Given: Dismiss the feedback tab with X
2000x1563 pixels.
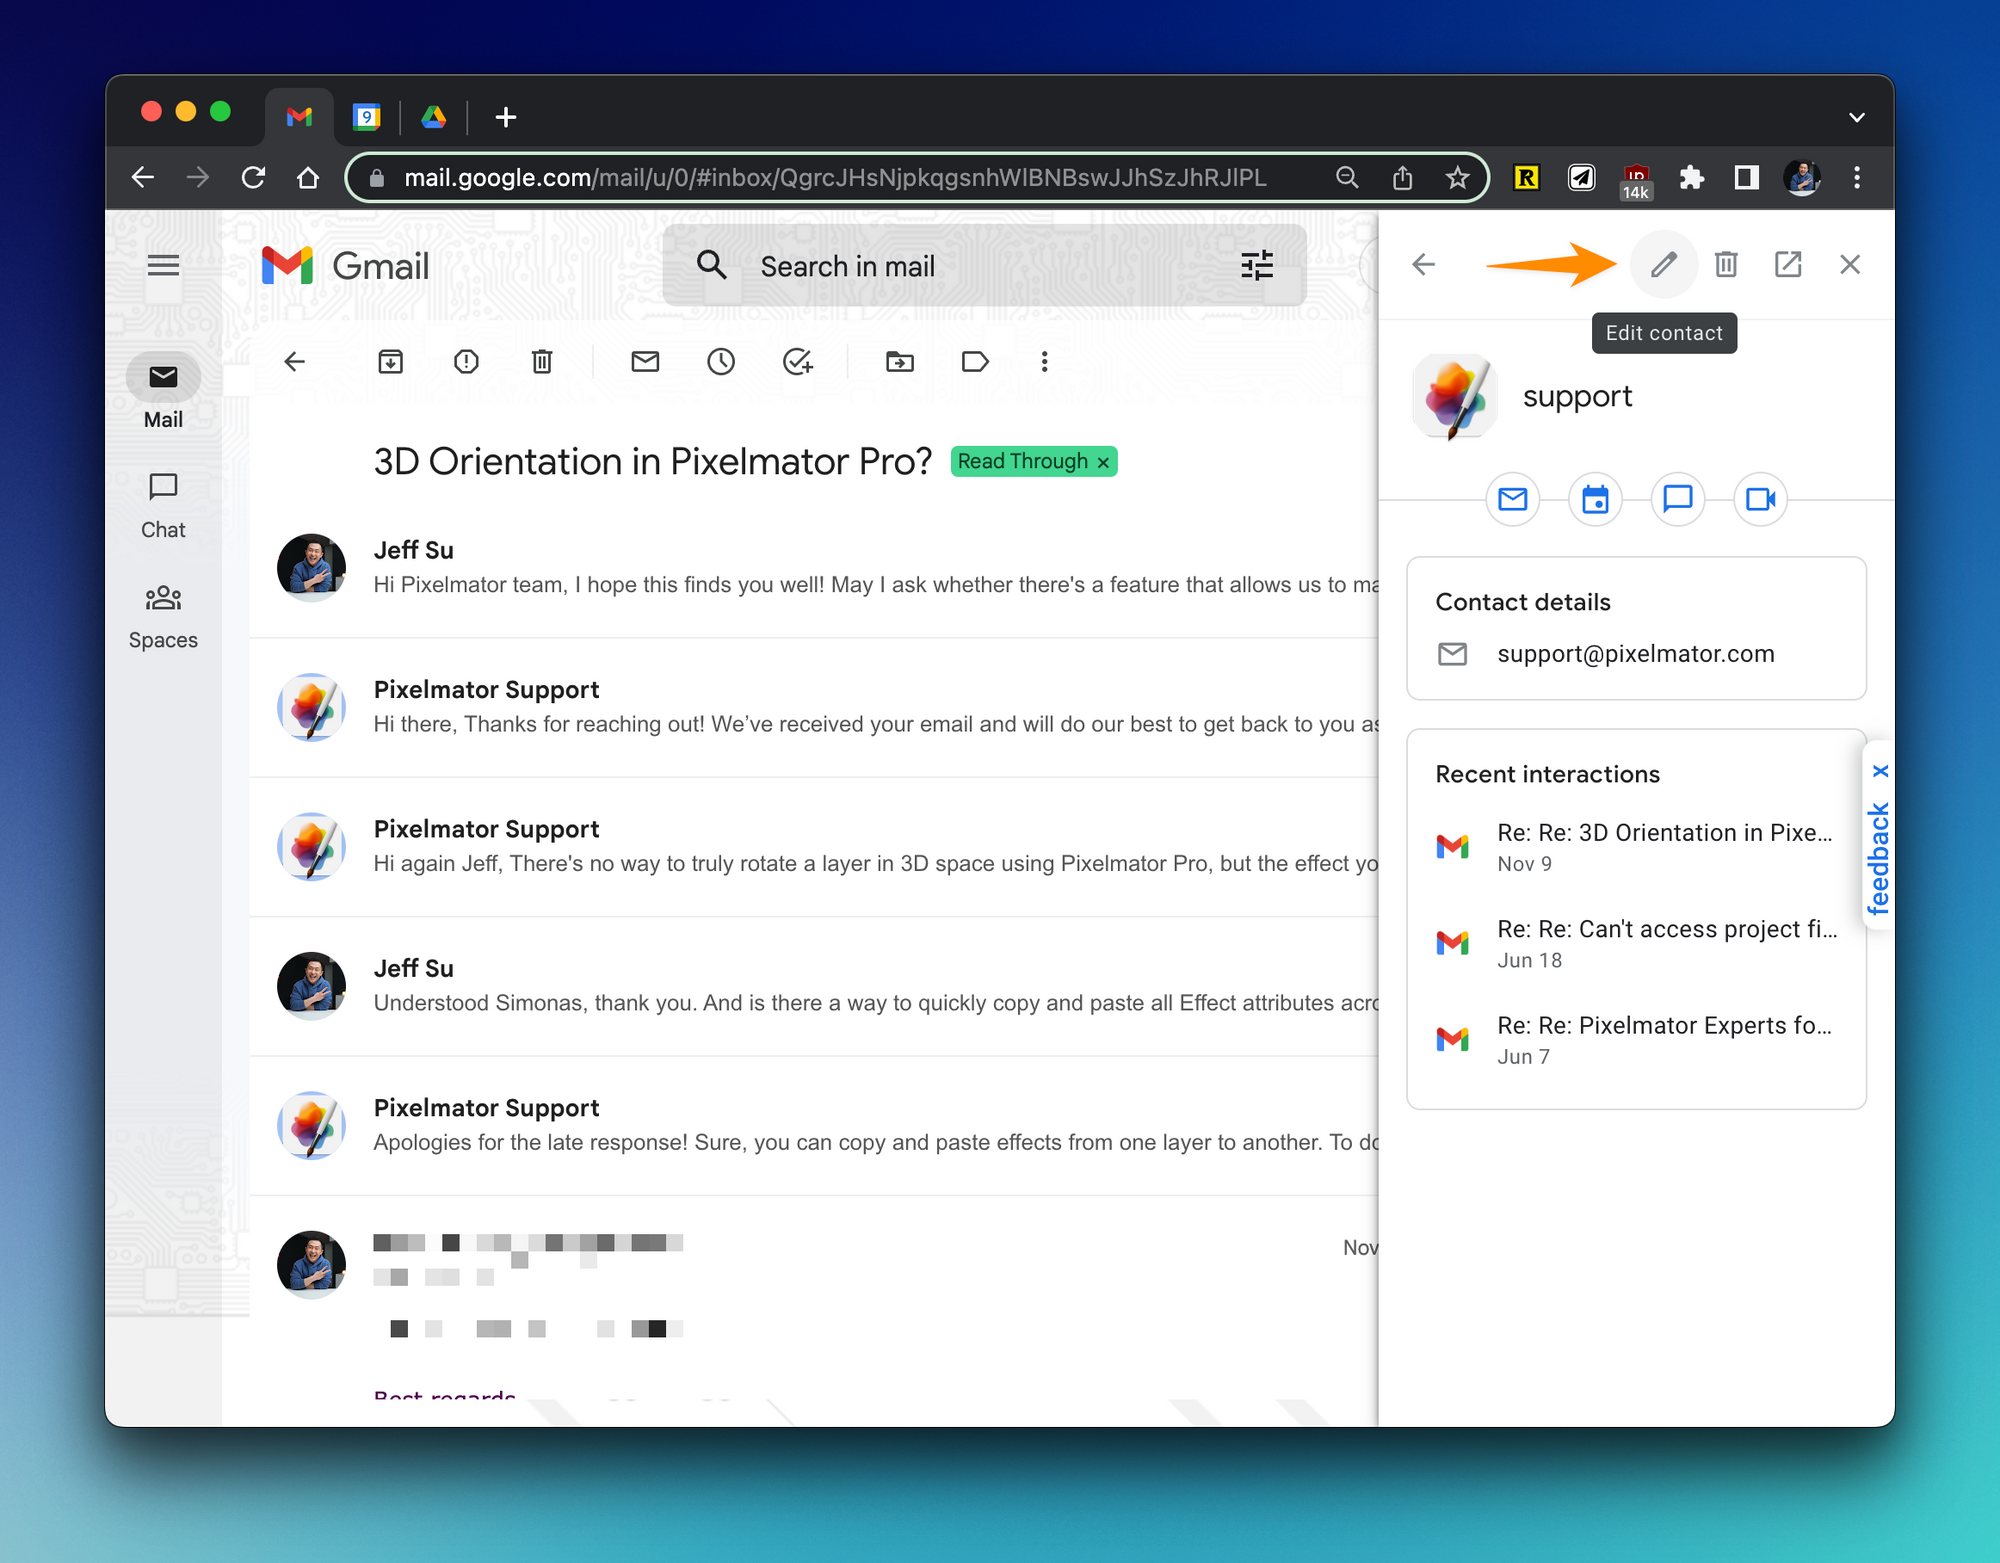Looking at the screenshot, I should pos(1881,771).
